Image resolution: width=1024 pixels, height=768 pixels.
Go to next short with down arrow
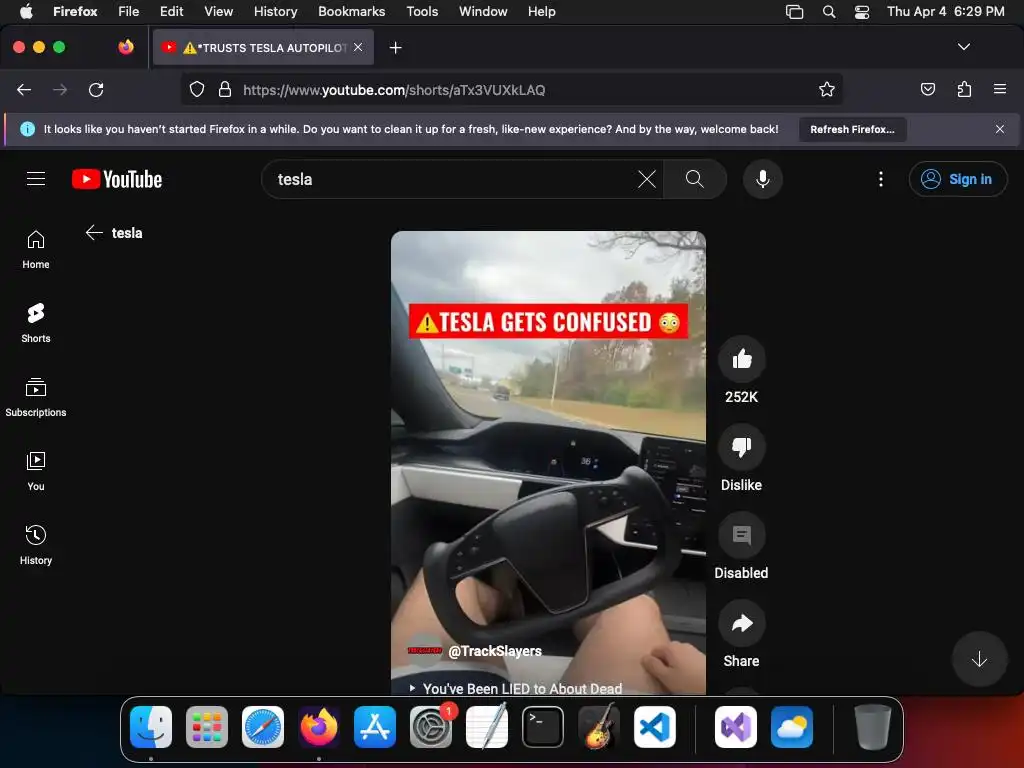click(x=978, y=660)
